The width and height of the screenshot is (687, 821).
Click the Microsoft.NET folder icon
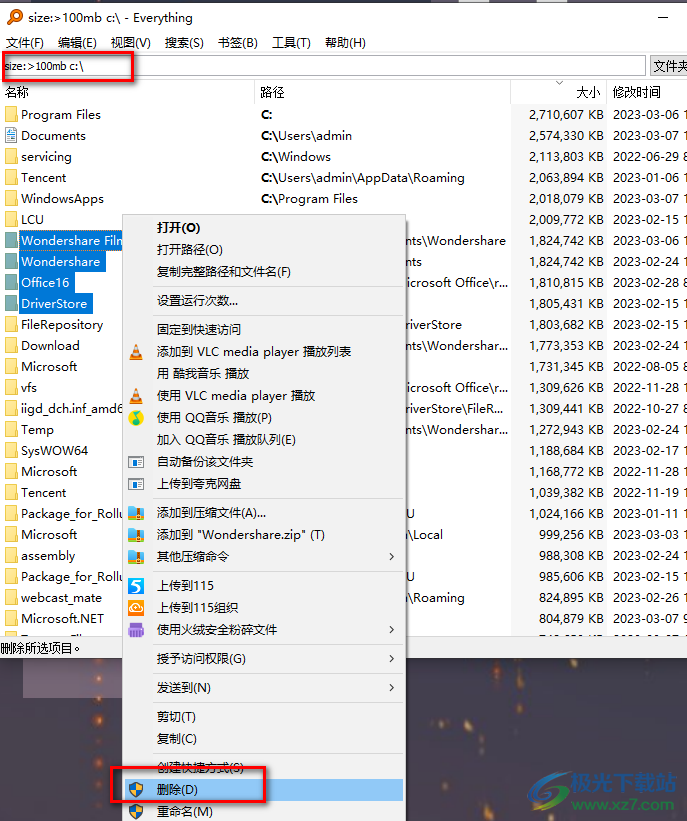click(11, 618)
